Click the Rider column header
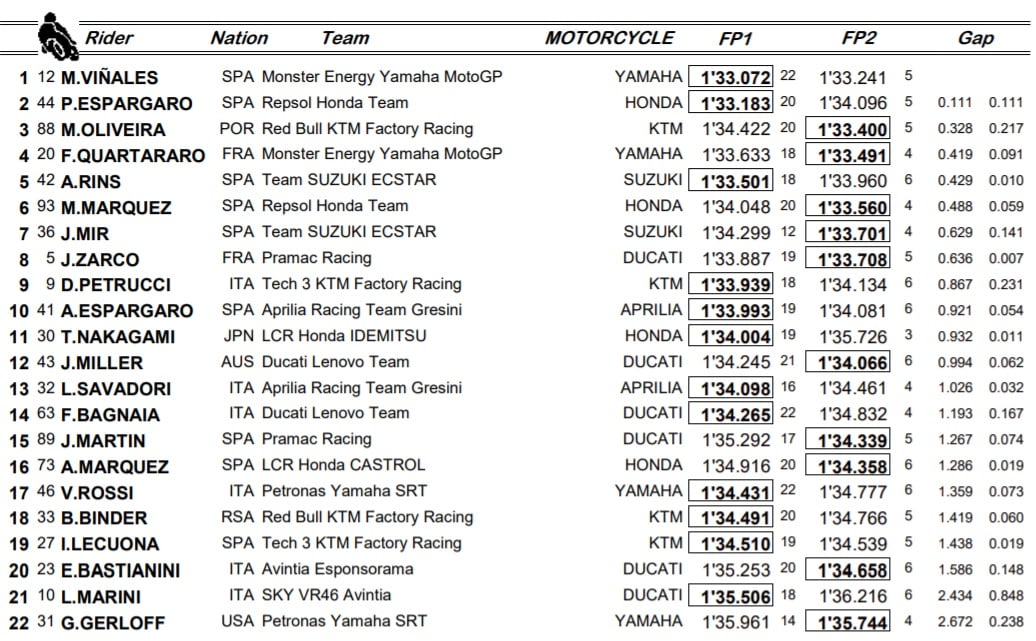The height and width of the screenshot is (641, 1036). [109, 39]
